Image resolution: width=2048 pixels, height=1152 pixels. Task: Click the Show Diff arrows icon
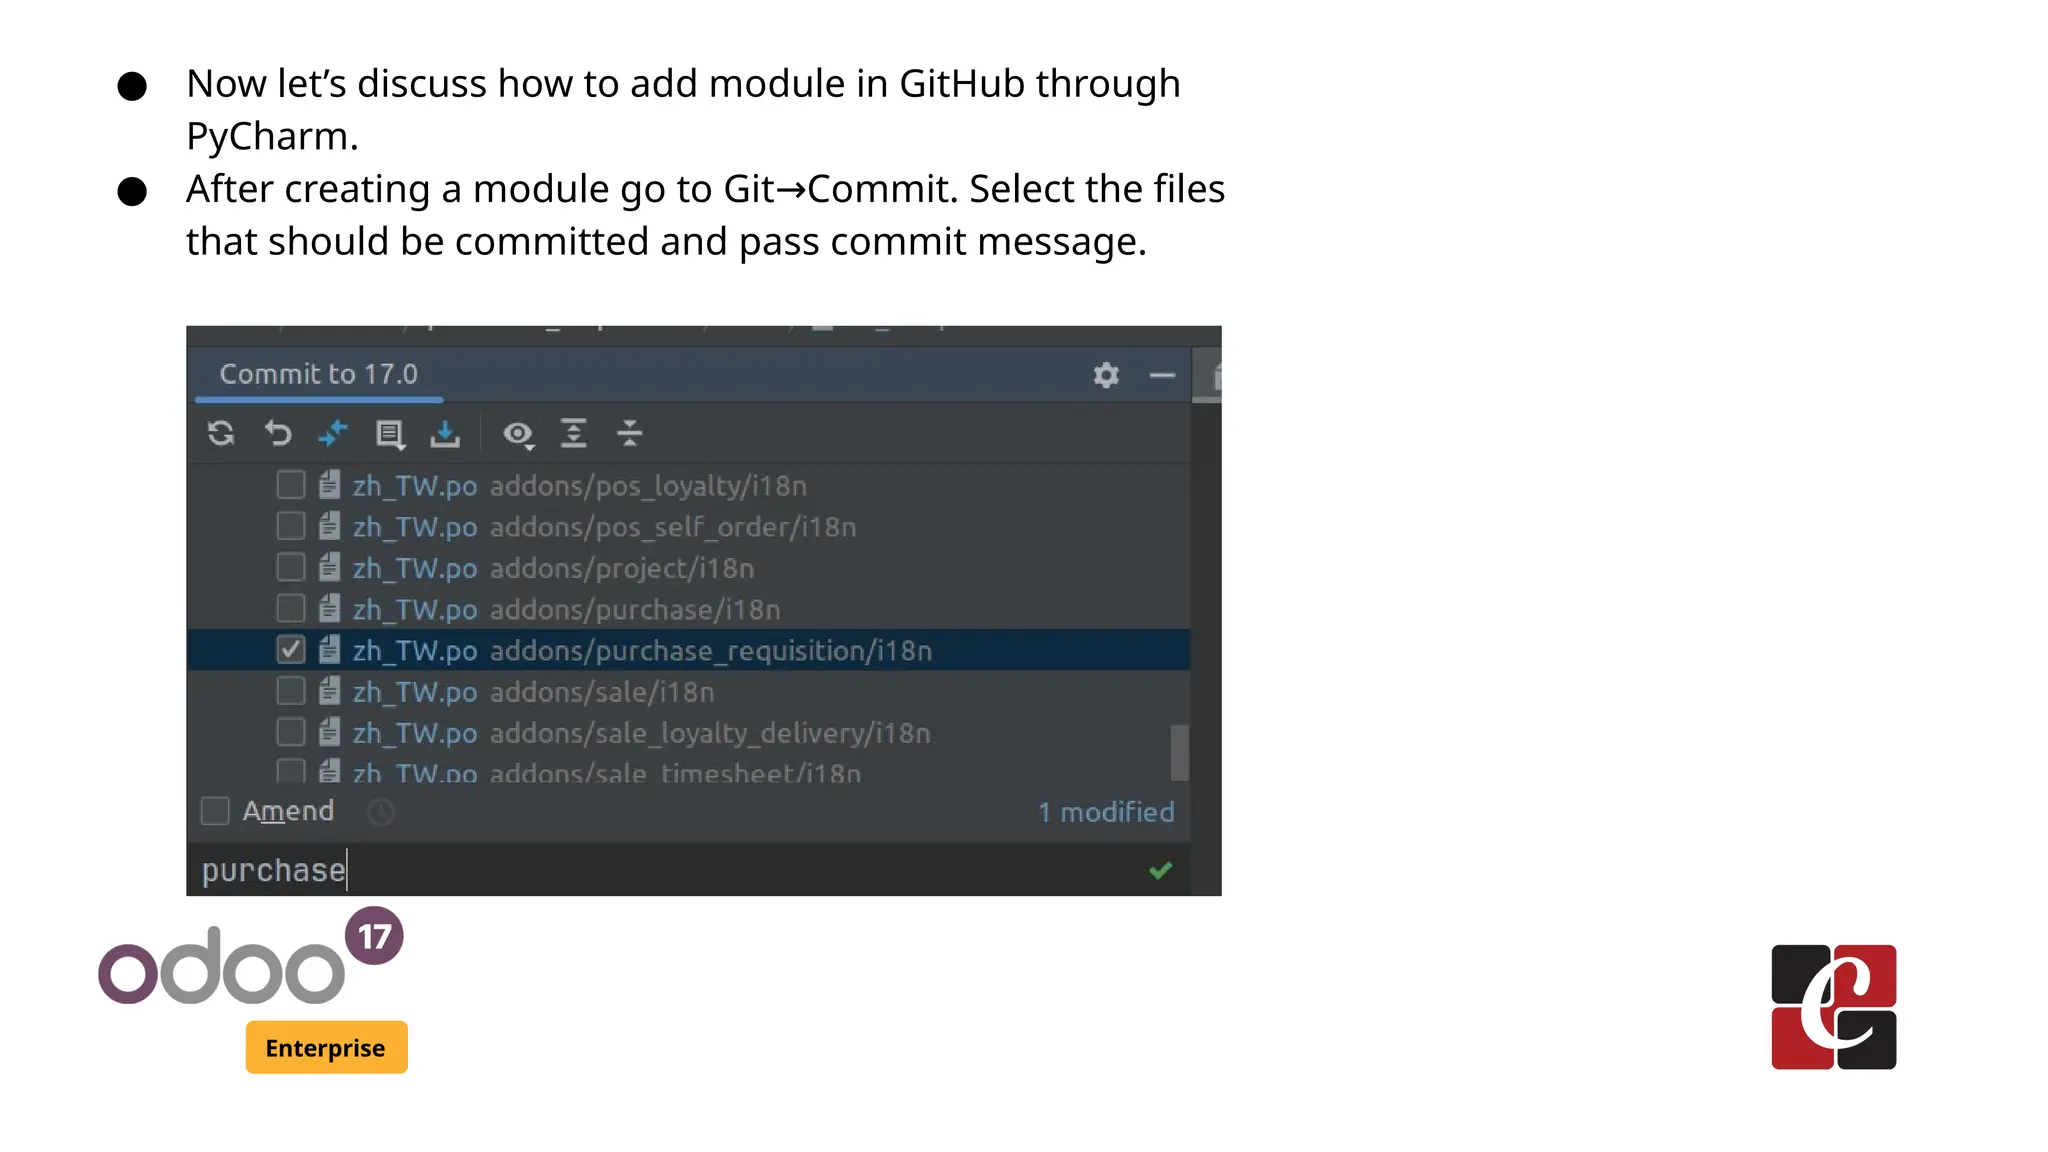click(x=333, y=433)
